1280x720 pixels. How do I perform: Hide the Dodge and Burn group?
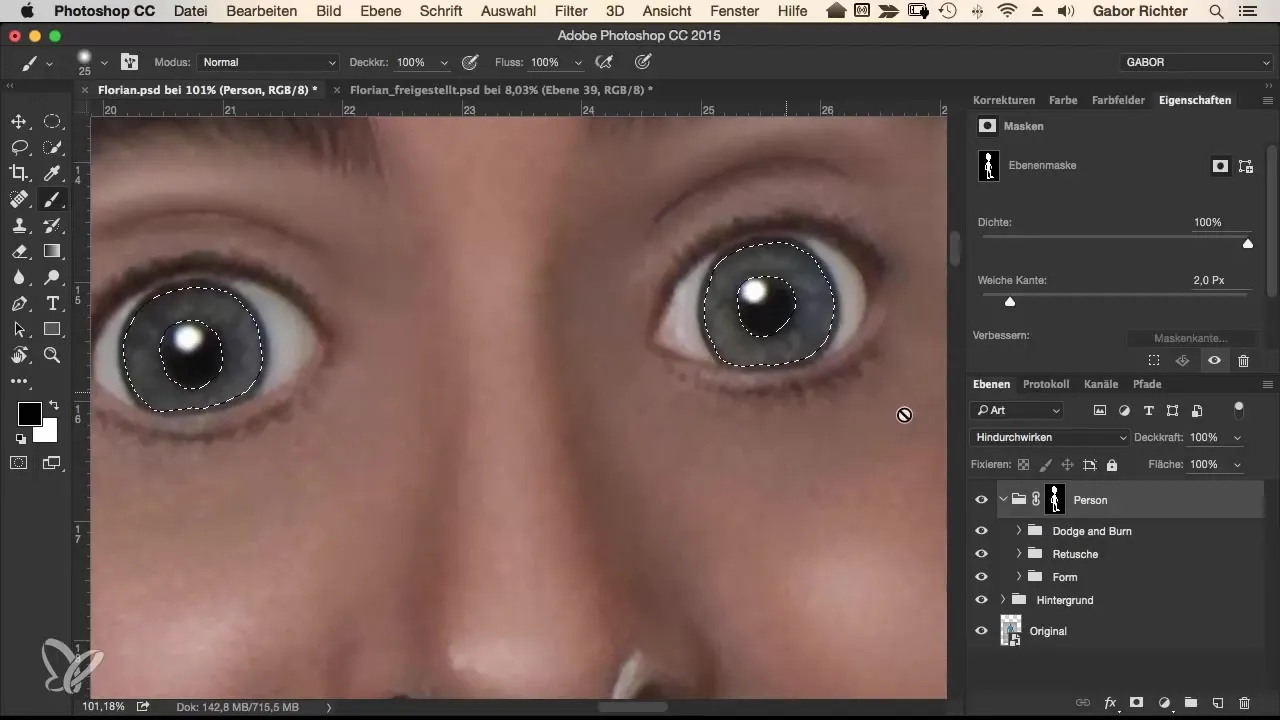[981, 531]
